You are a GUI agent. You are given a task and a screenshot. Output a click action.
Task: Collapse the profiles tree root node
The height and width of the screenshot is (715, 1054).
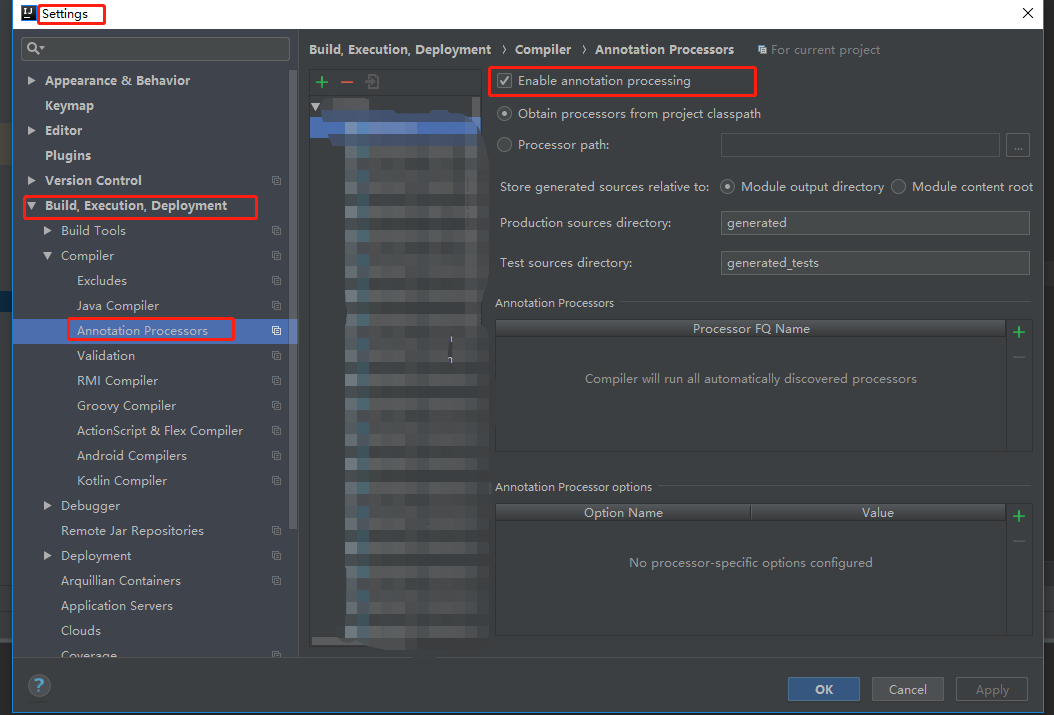coord(315,106)
